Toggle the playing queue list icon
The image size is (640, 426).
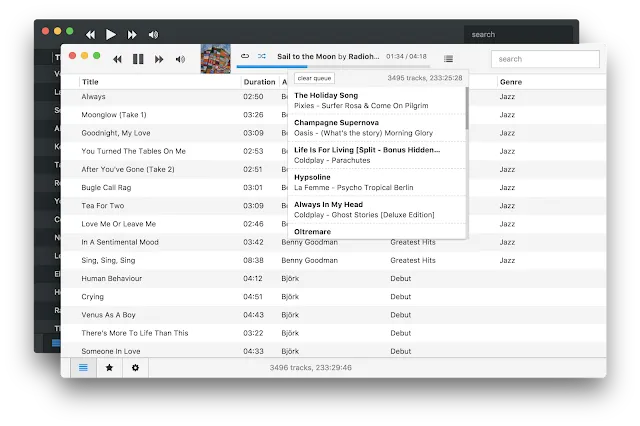click(x=448, y=59)
